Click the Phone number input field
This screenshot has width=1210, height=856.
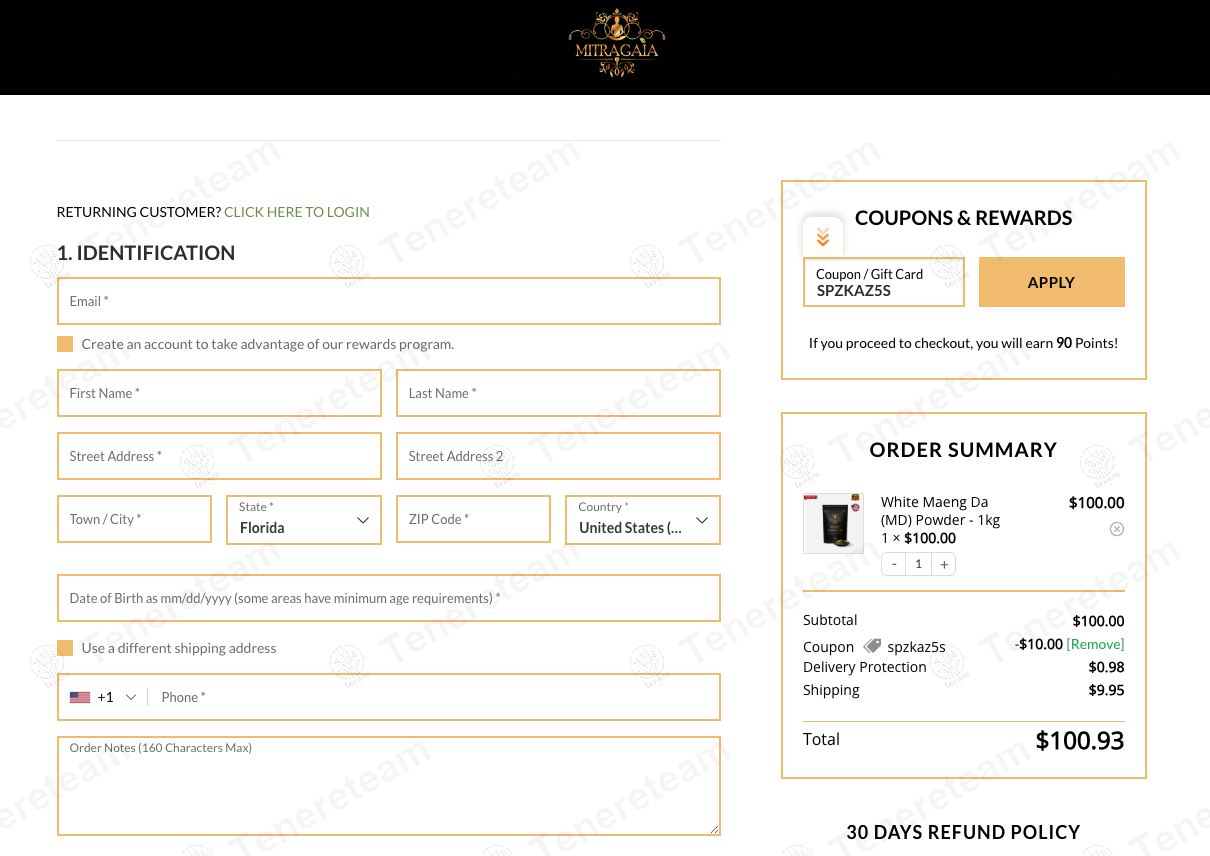click(x=435, y=697)
